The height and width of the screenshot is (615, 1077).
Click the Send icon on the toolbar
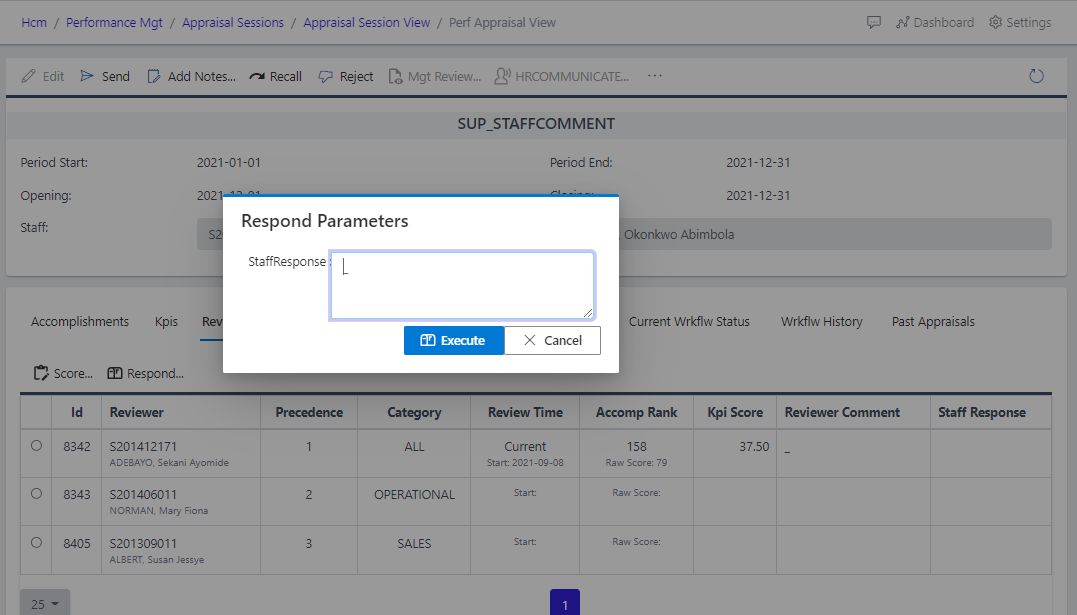(104, 75)
